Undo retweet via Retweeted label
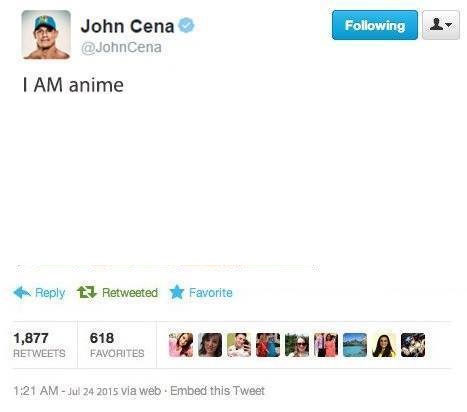The height and width of the screenshot is (412, 467). 130,293
